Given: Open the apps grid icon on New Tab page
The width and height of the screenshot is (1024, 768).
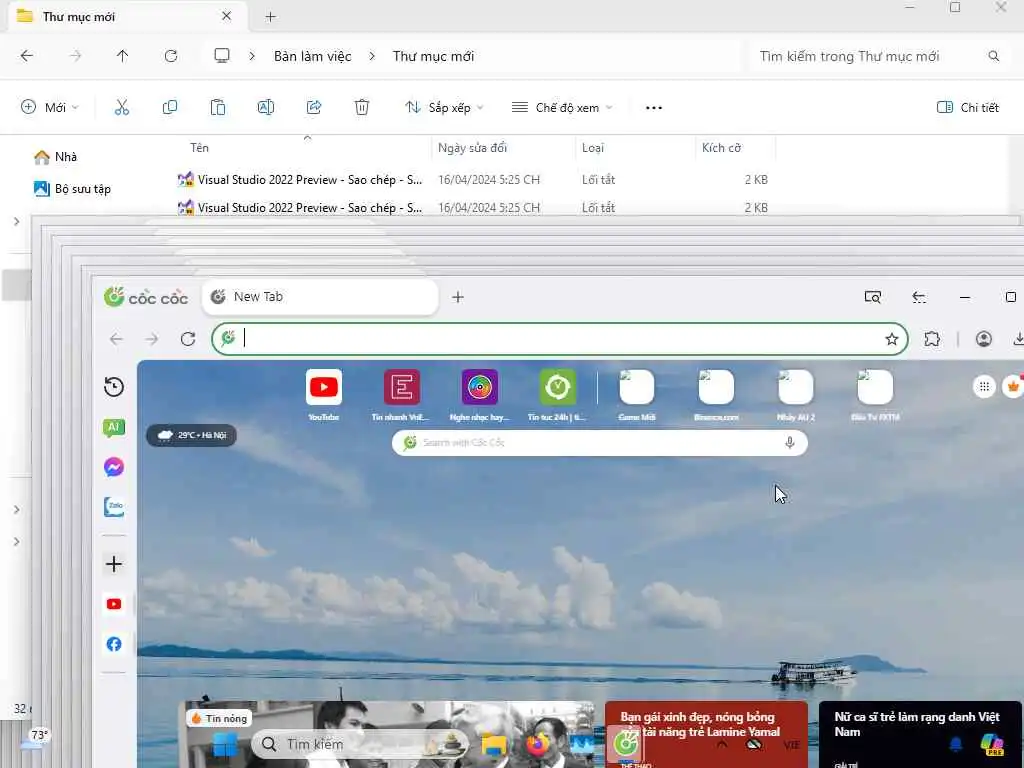Looking at the screenshot, I should pos(984,386).
